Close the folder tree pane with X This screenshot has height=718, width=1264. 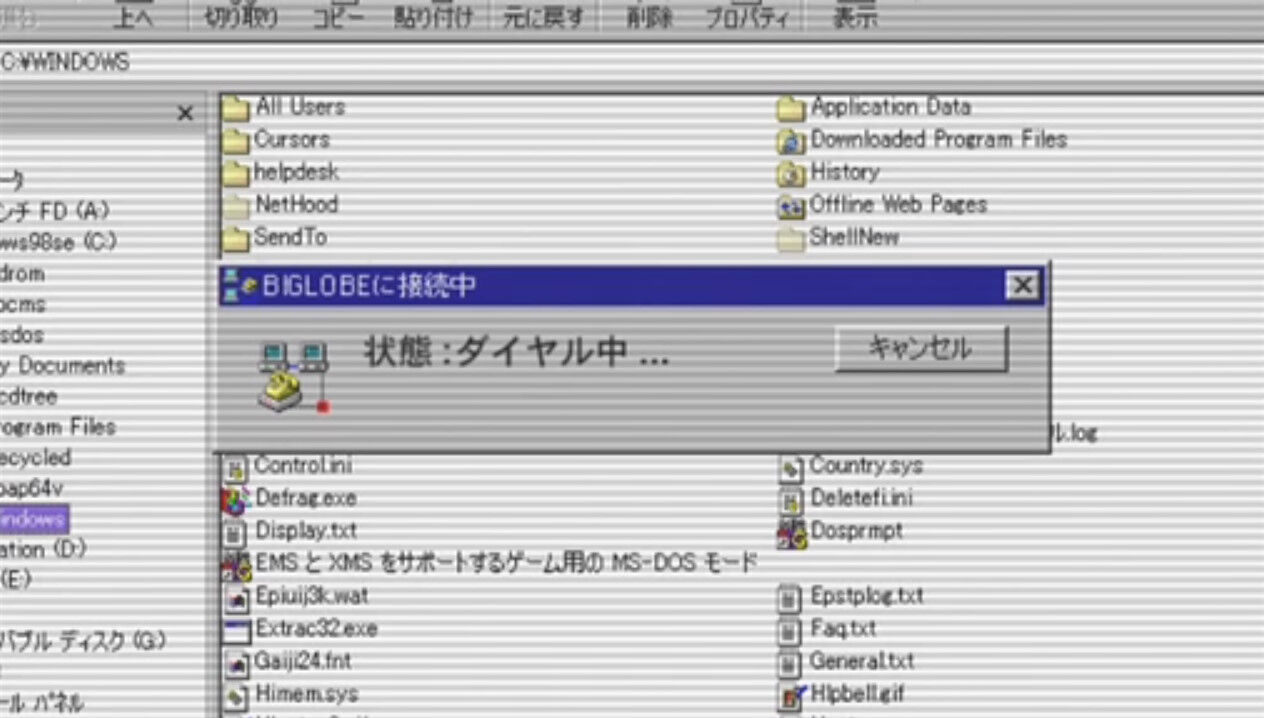coord(185,113)
